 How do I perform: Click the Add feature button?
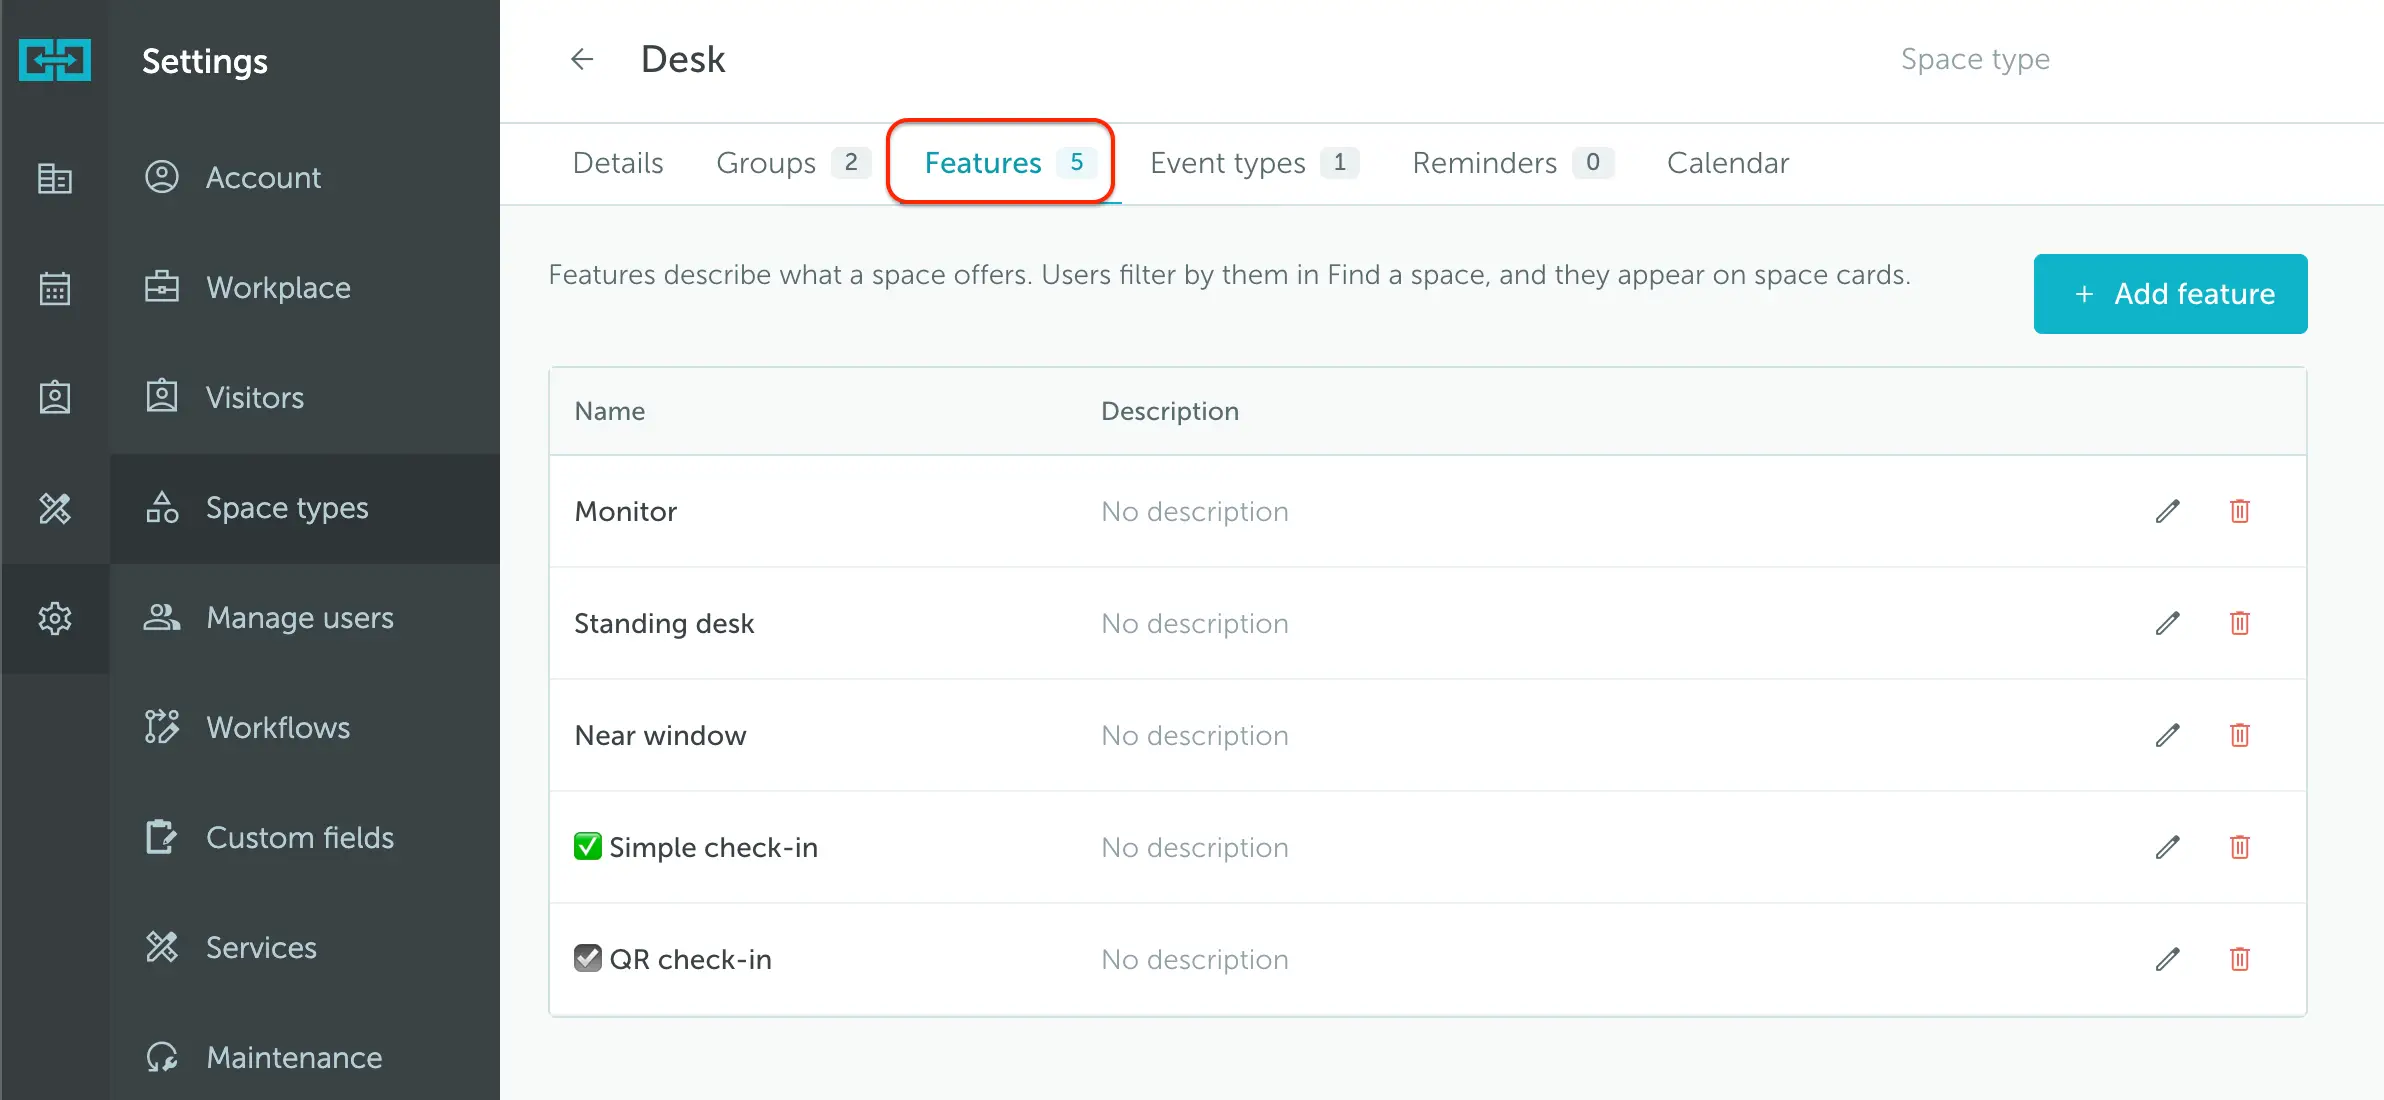pos(2170,294)
